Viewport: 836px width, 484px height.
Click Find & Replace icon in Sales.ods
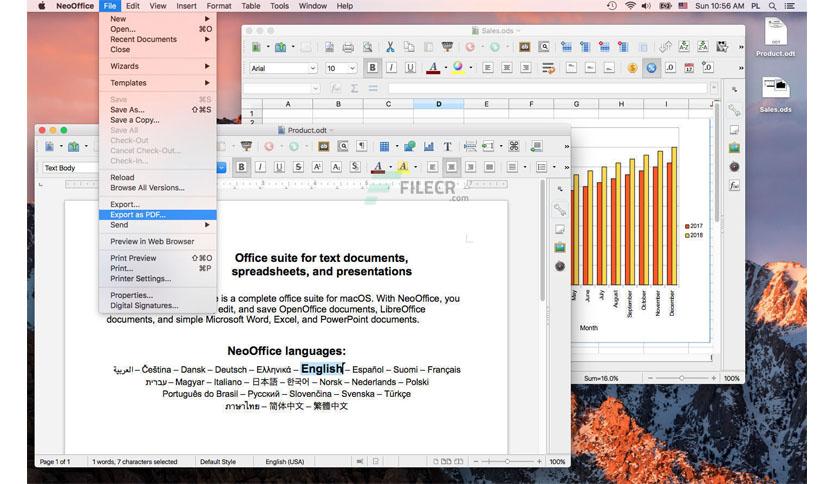click(x=544, y=47)
